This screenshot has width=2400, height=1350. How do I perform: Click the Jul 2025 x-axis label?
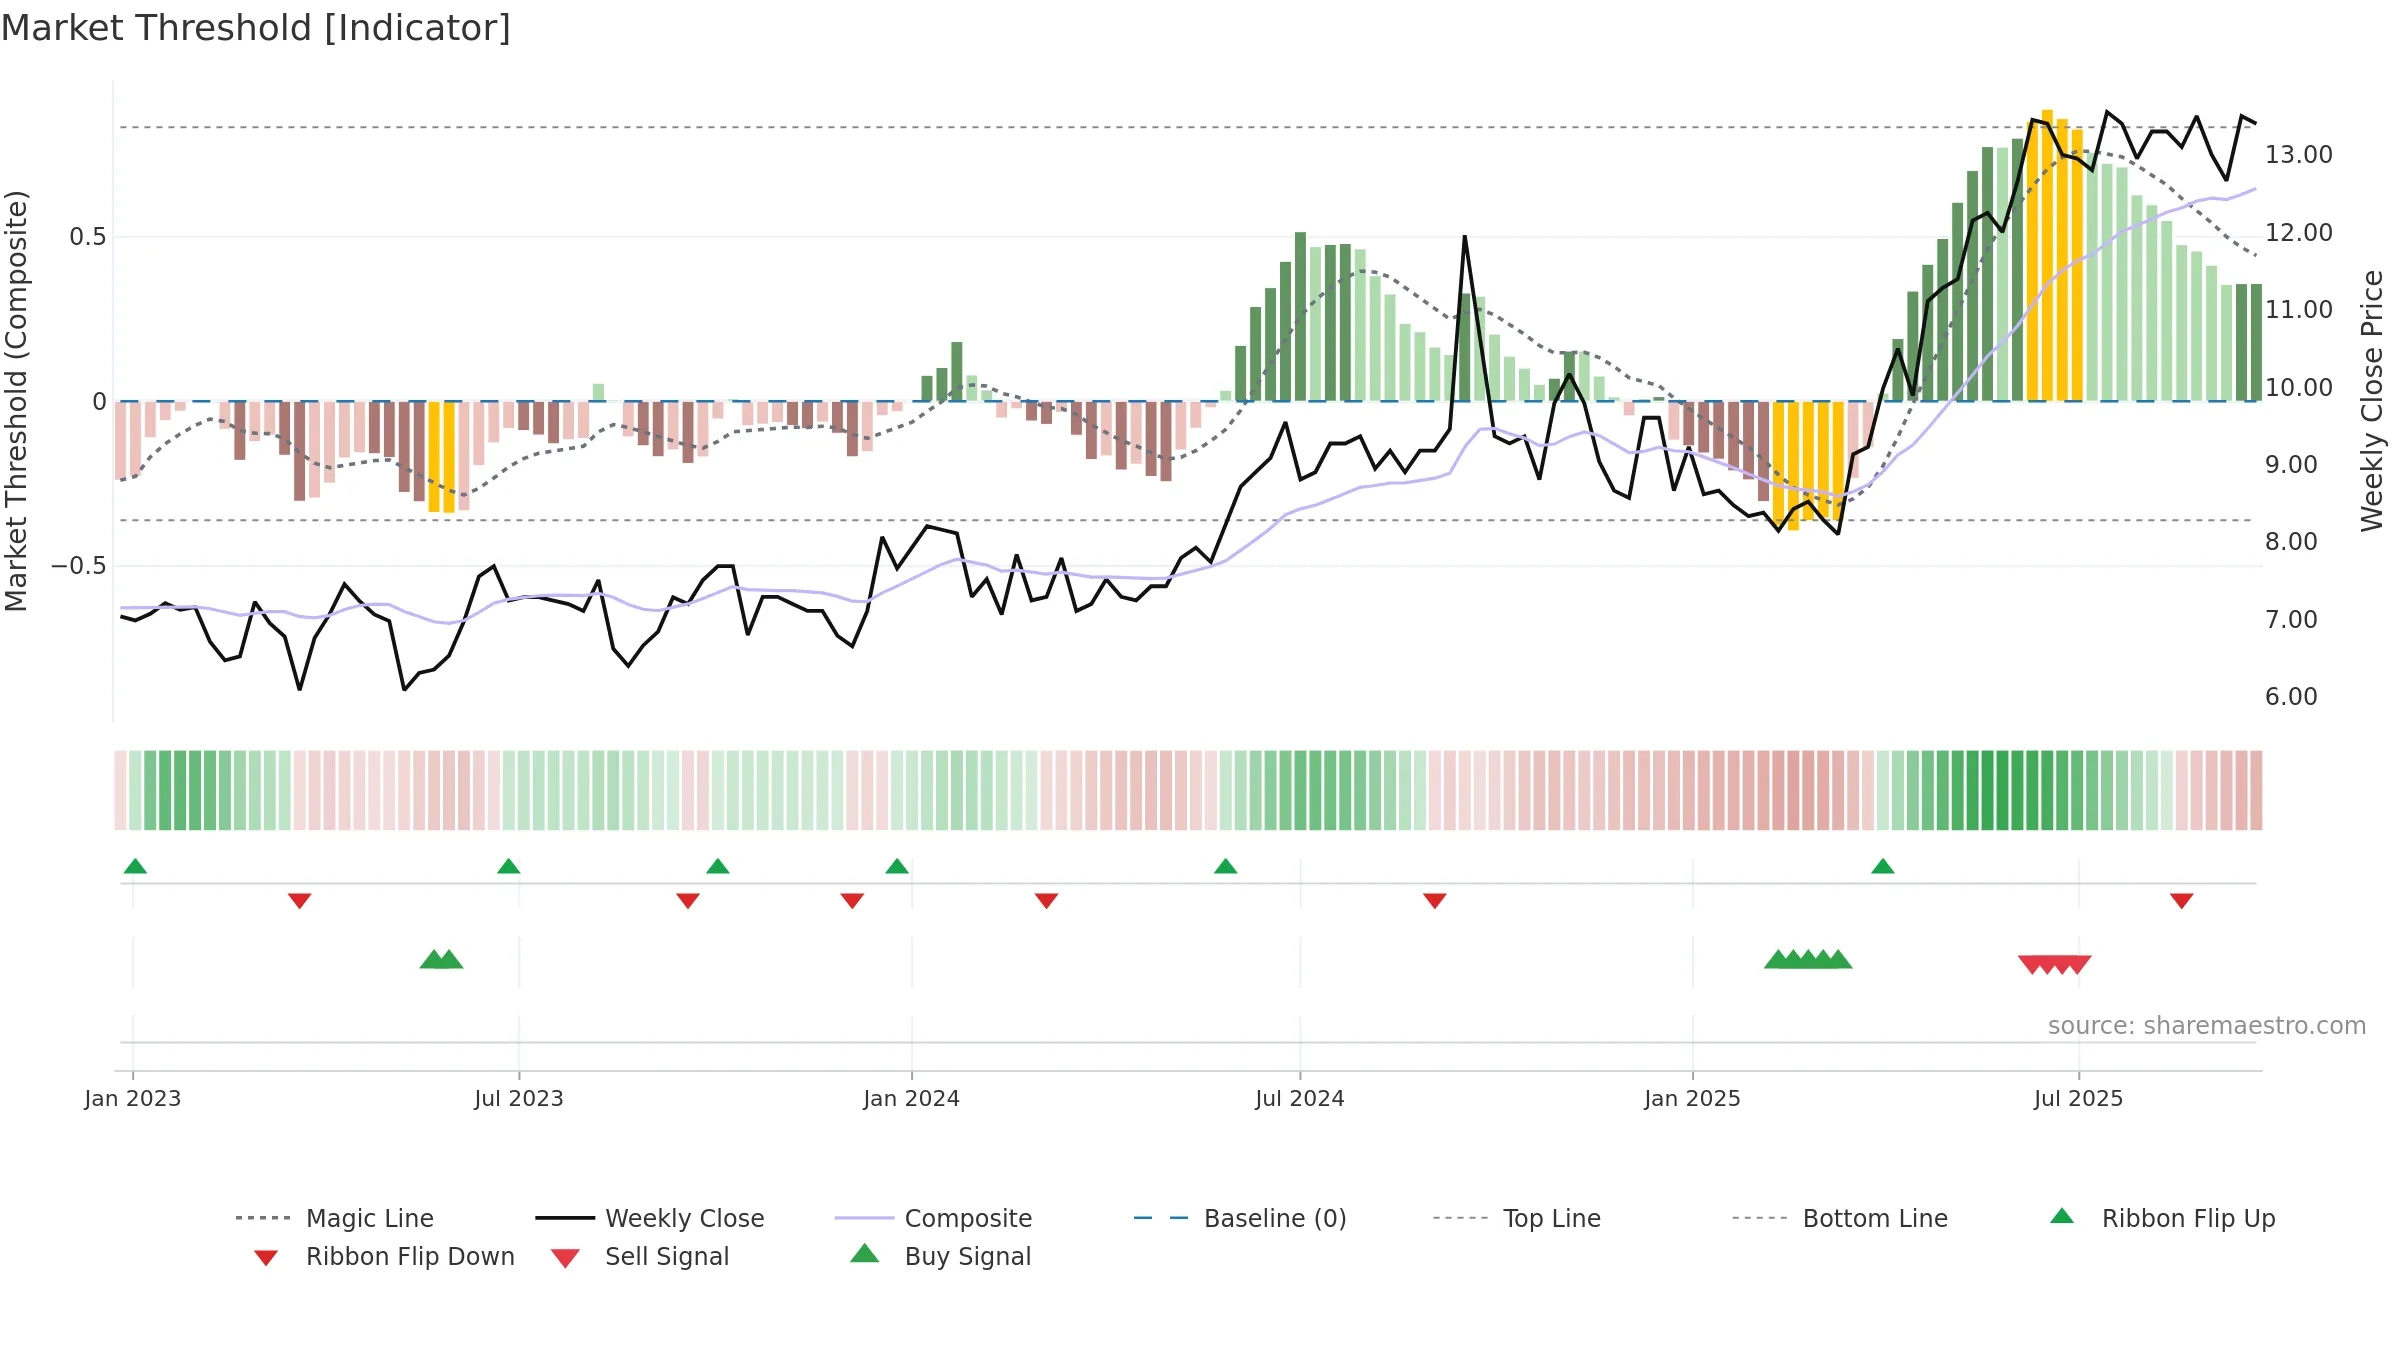tap(2079, 1099)
